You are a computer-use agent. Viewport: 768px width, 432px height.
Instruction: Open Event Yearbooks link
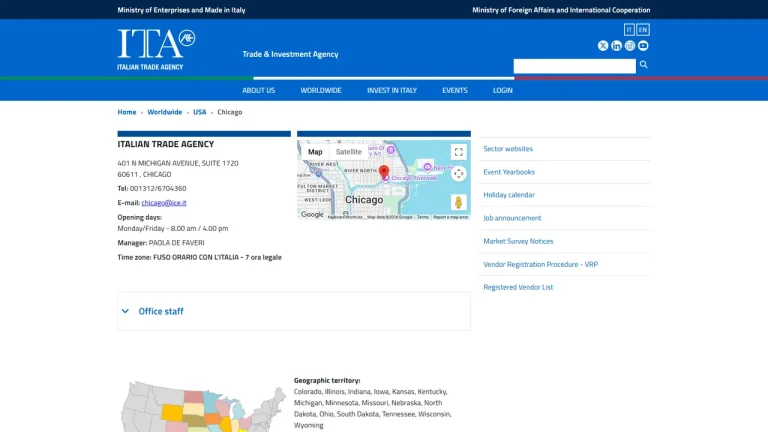509,172
